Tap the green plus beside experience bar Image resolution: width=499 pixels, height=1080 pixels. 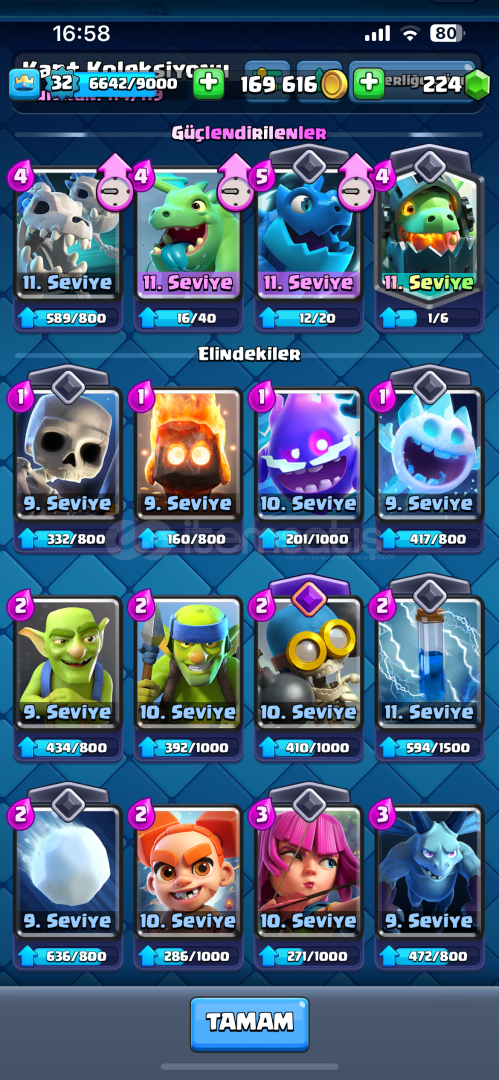pos(208,85)
